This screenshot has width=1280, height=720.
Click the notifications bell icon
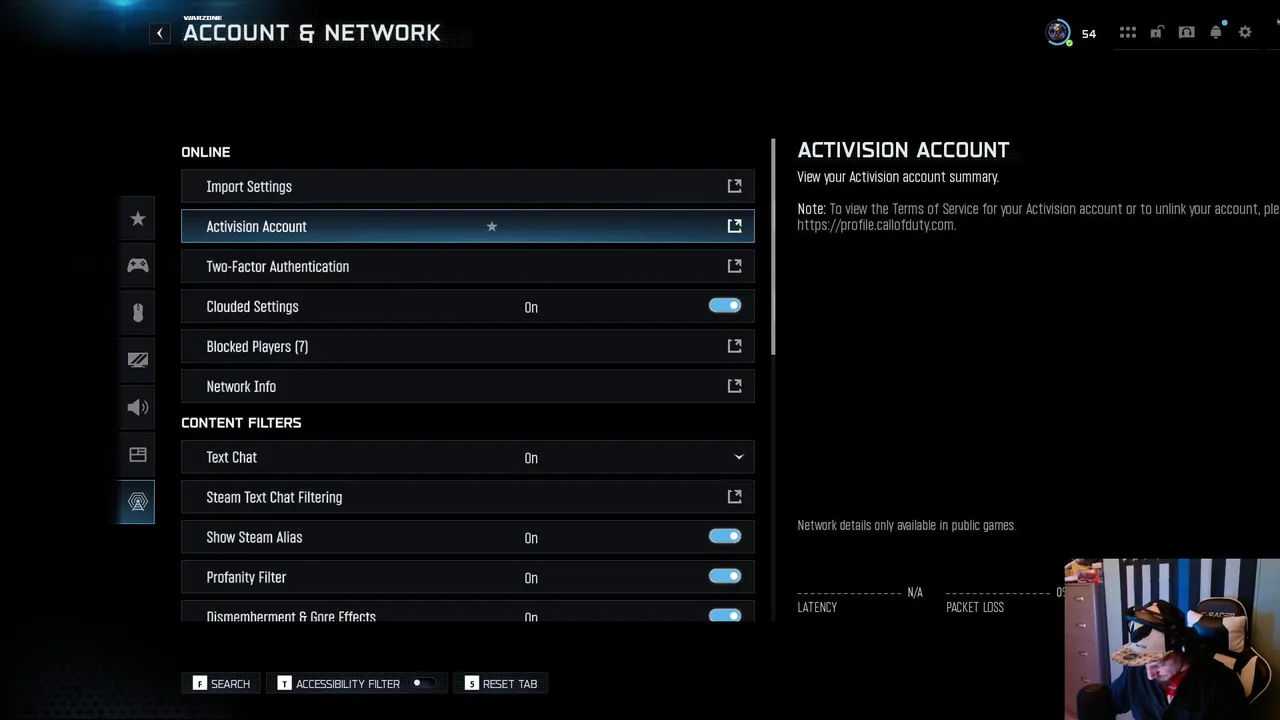(1216, 33)
